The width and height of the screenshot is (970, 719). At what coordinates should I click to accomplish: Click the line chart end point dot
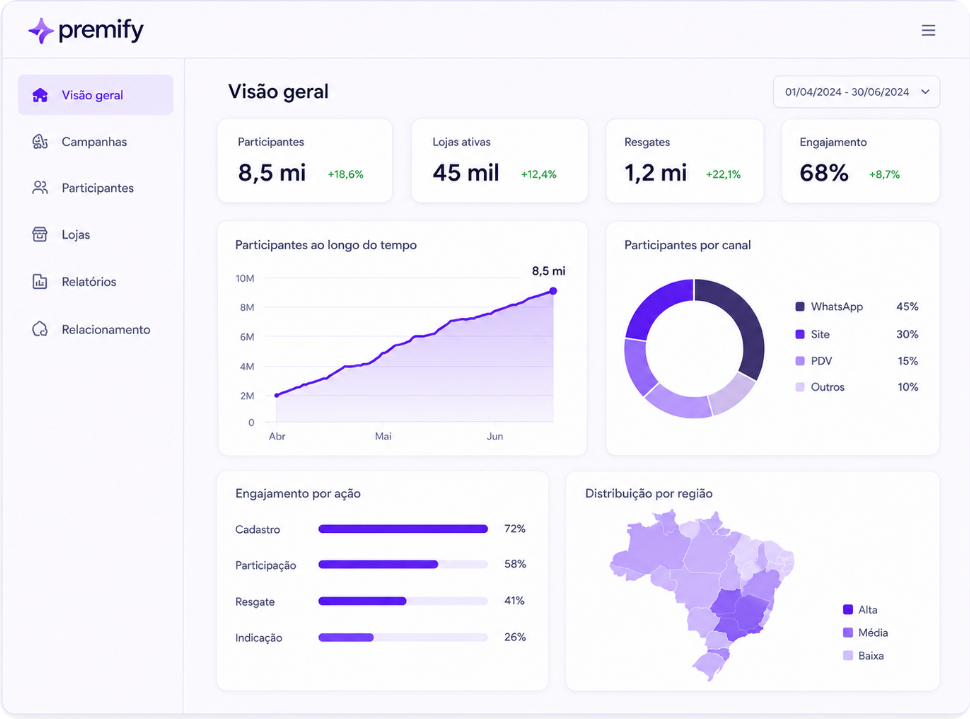pyautogui.click(x=553, y=291)
